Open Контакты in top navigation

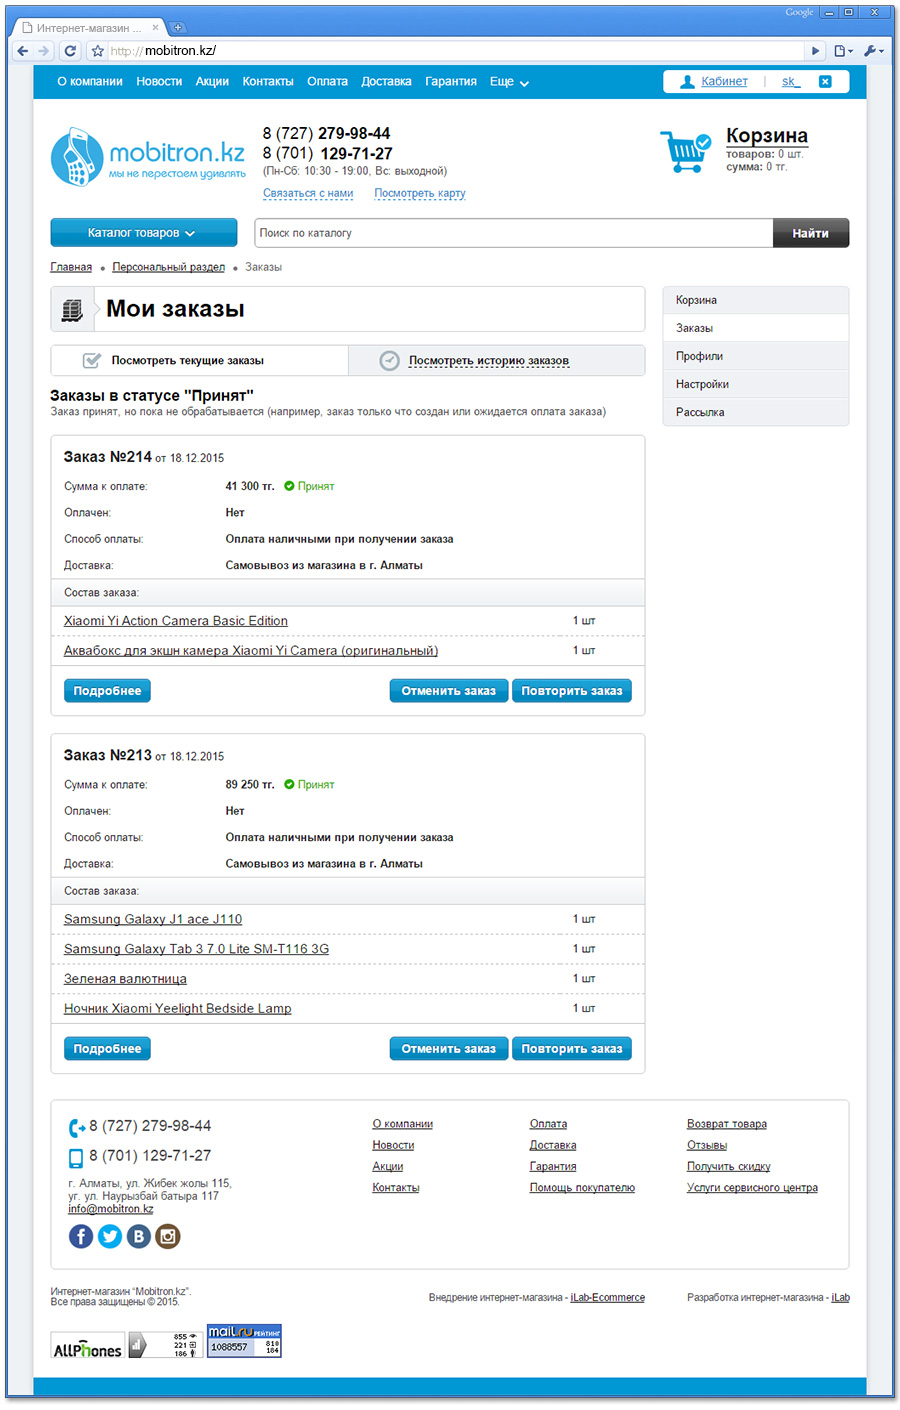(268, 82)
